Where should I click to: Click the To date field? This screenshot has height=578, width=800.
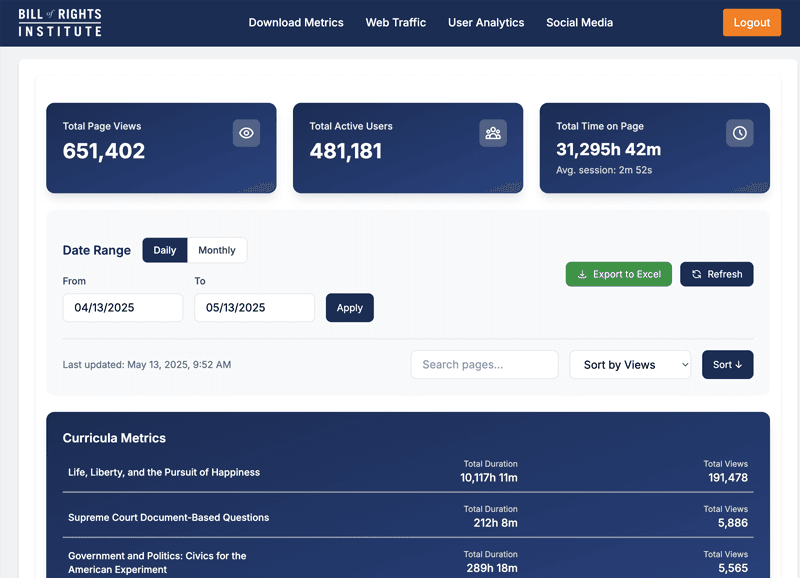pyautogui.click(x=254, y=308)
